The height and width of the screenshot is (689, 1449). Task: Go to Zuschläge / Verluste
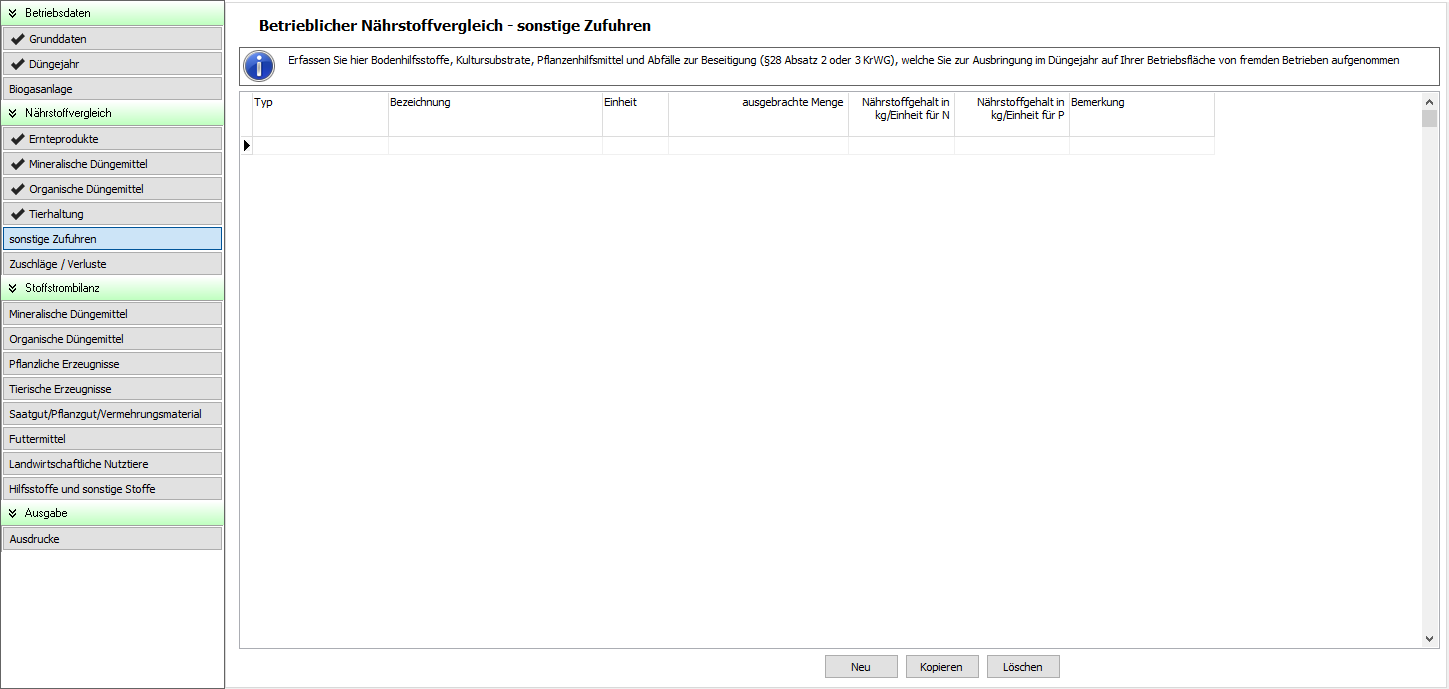pyautogui.click(x=112, y=264)
